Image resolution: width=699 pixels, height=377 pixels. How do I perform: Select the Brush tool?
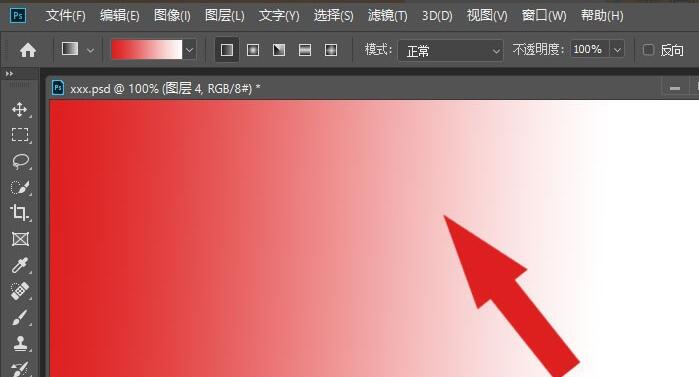(20, 318)
